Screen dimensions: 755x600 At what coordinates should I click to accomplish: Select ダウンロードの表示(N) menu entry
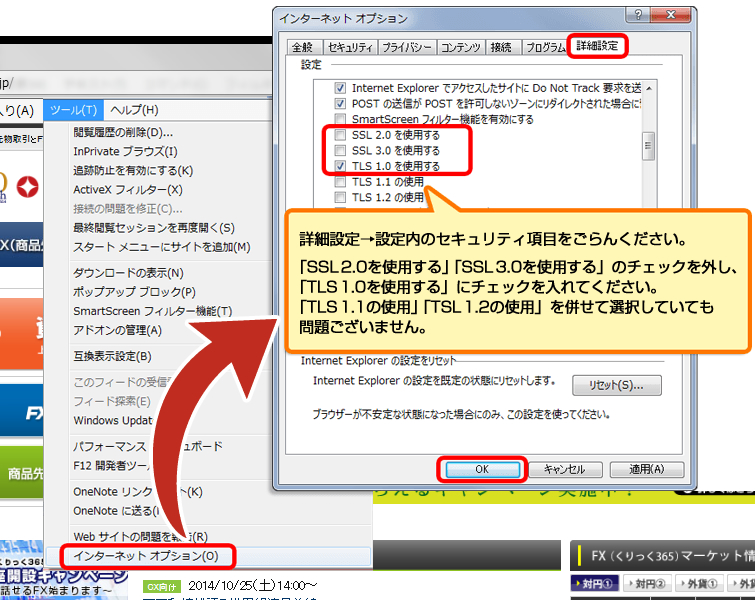pos(128,273)
